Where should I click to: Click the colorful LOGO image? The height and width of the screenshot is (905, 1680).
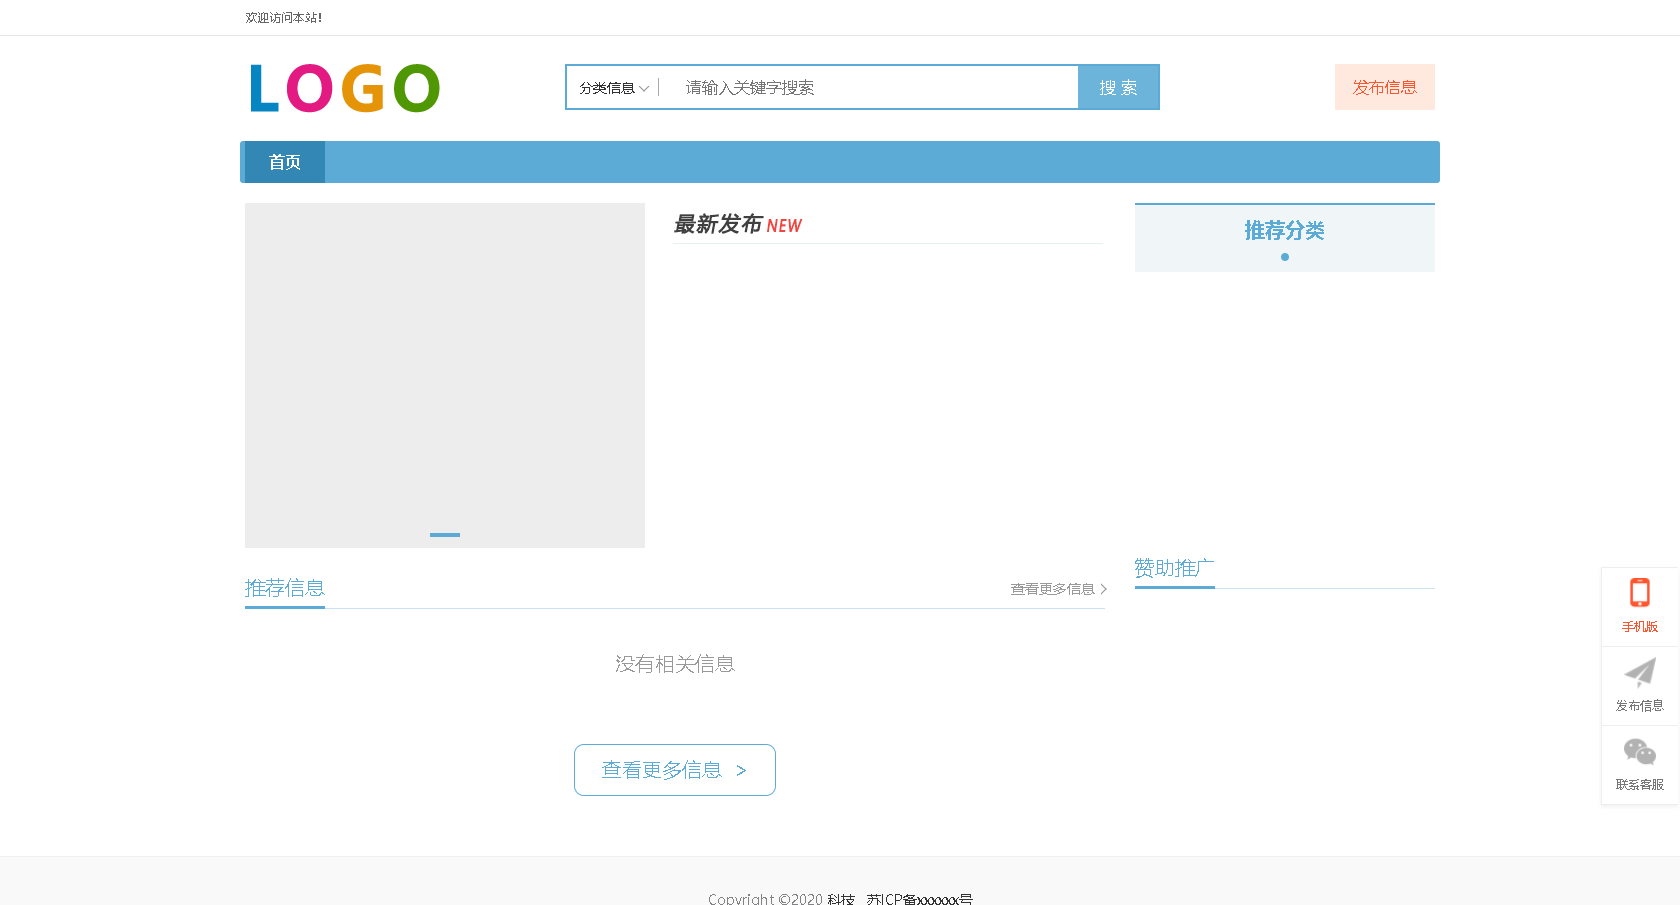345,88
